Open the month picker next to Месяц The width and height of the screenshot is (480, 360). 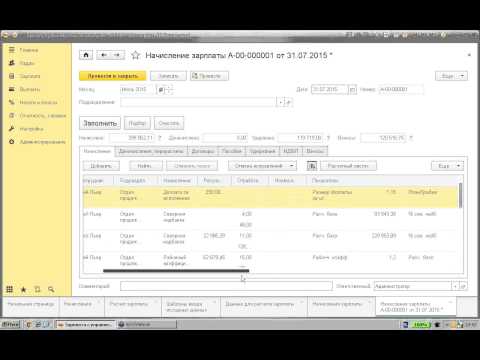click(161, 89)
